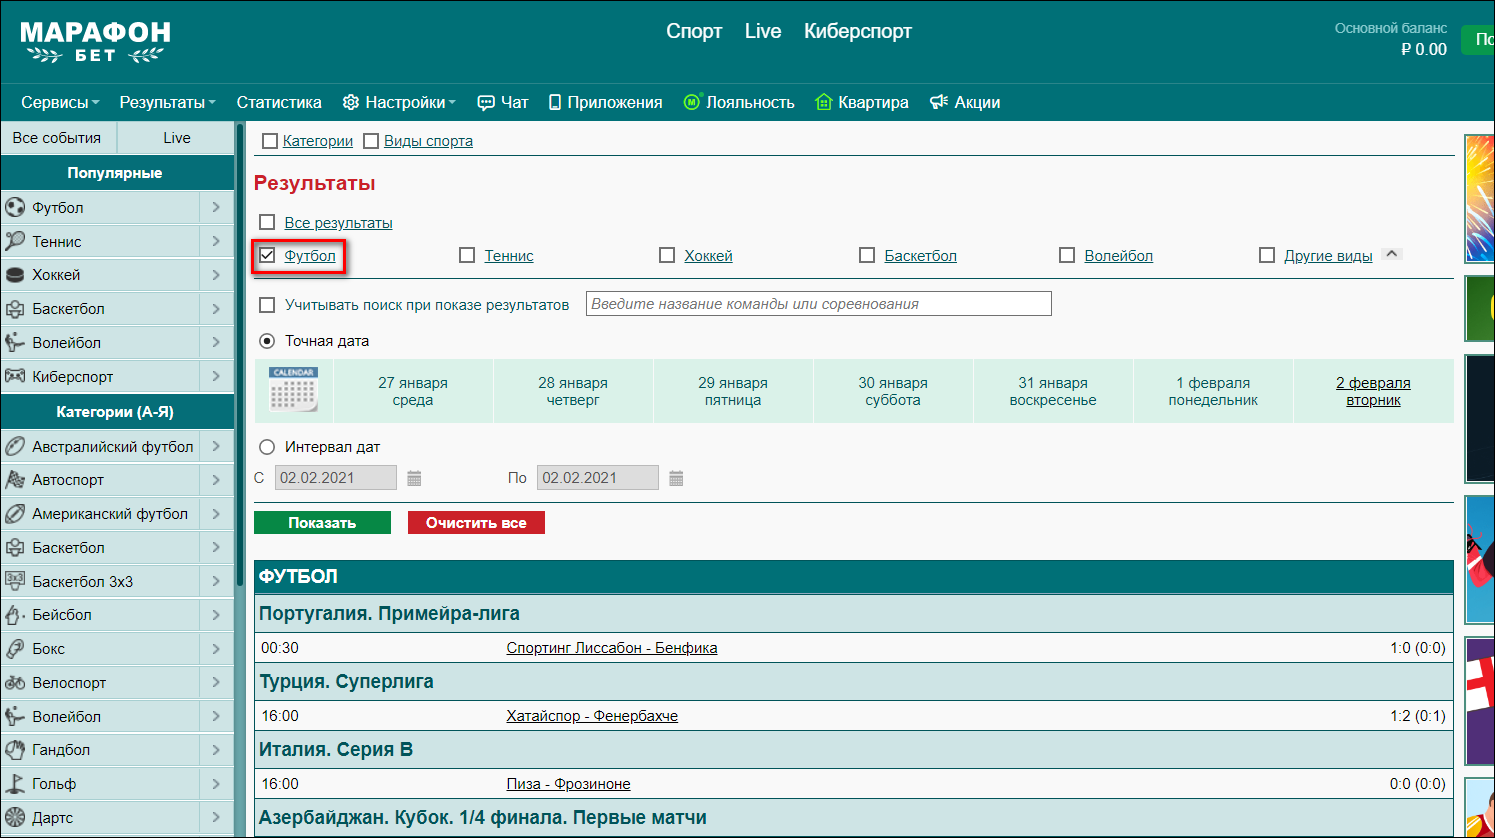This screenshot has height=838, width=1495.
Task: Open Спорт in top navigation
Action: (694, 31)
